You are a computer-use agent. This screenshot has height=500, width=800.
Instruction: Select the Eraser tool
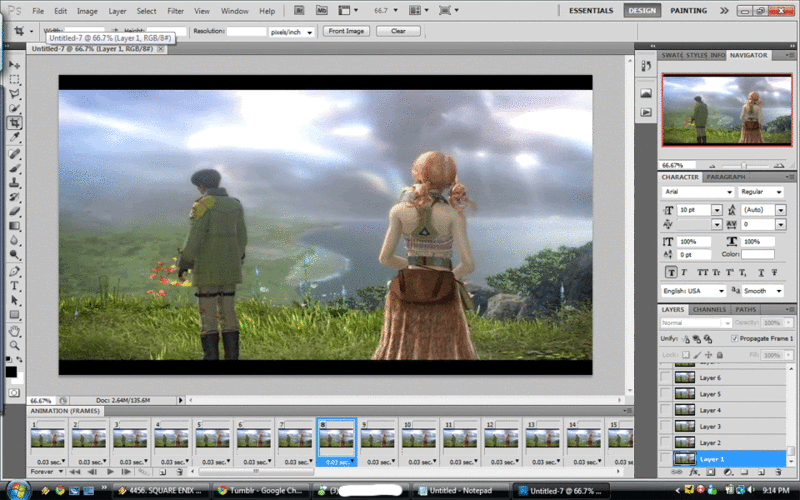[x=14, y=211]
